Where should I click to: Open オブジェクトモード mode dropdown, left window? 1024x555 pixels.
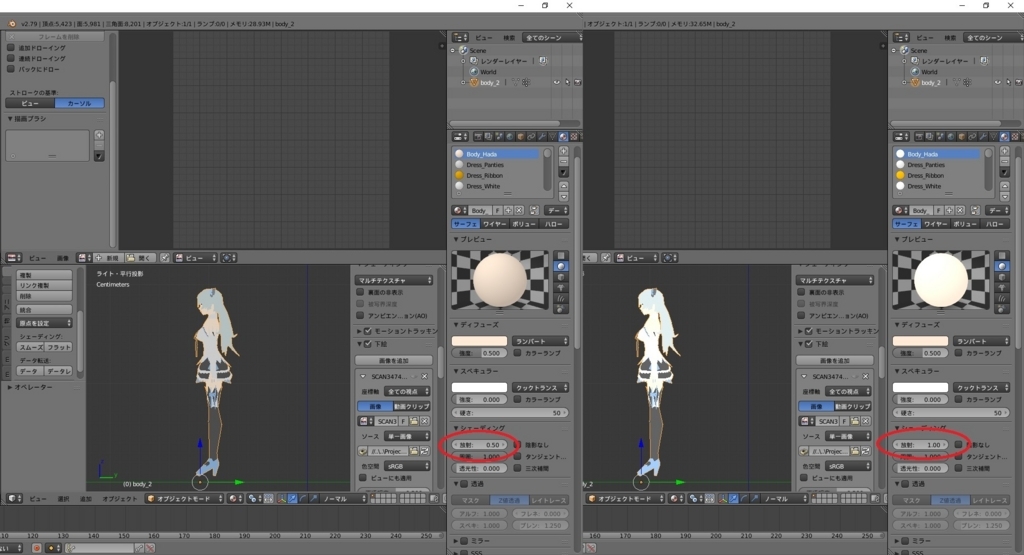click(184, 498)
